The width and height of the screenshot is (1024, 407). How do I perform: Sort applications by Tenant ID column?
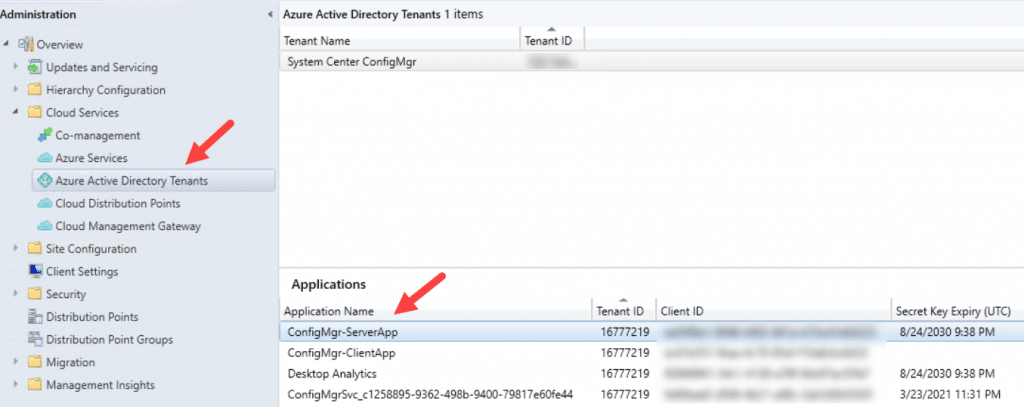pyautogui.click(x=624, y=311)
